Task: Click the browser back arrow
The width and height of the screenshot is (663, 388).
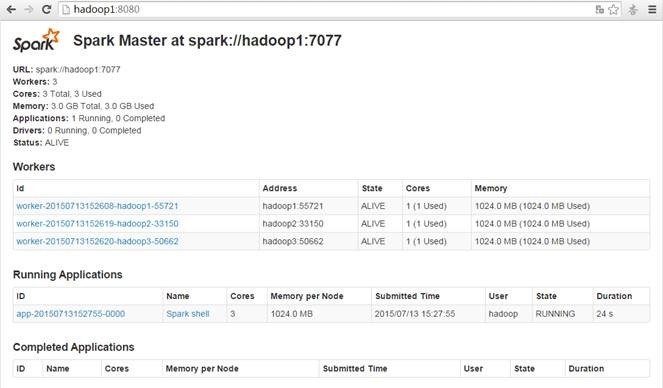Action: pyautogui.click(x=11, y=9)
